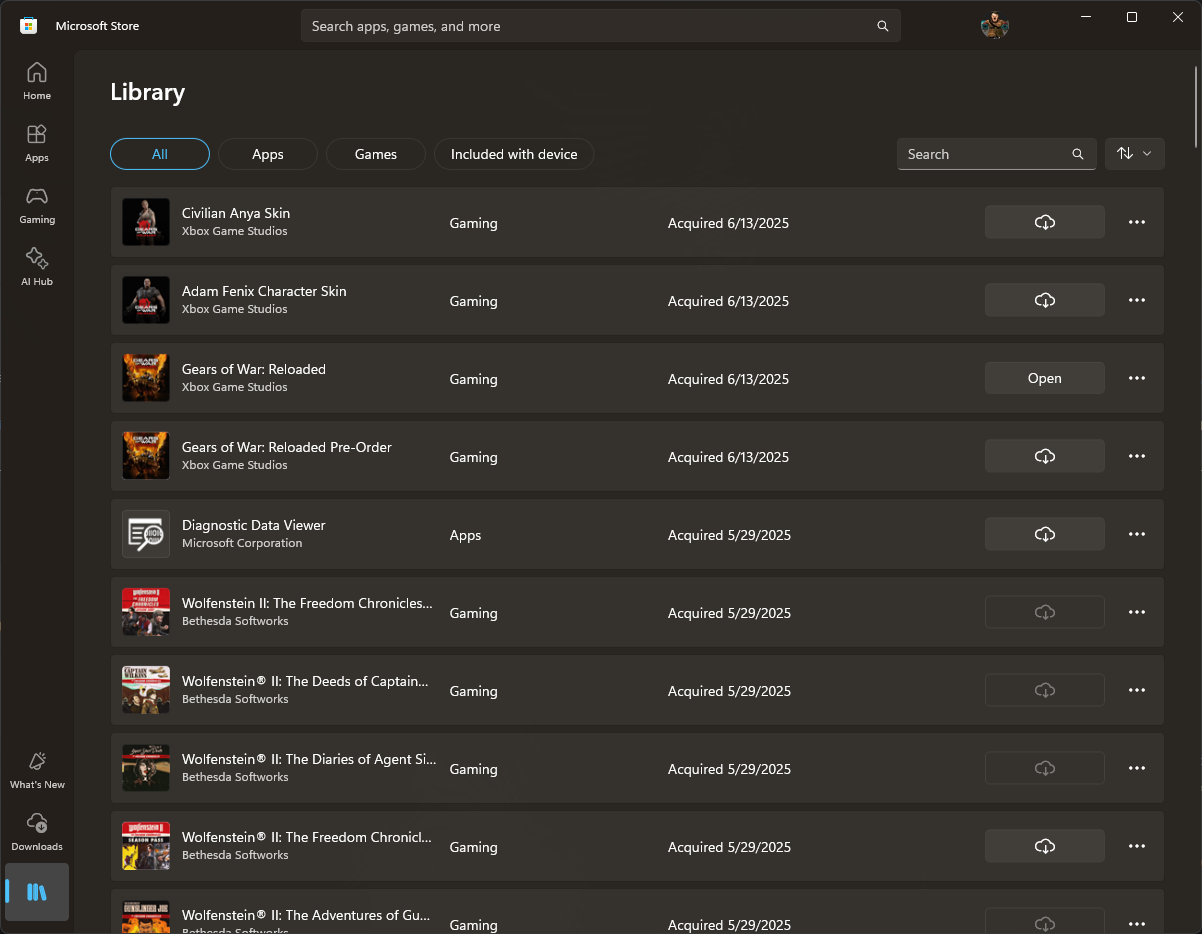Viewport: 1202px width, 934px height.
Task: Click the top search magnifier icon
Action: (883, 26)
